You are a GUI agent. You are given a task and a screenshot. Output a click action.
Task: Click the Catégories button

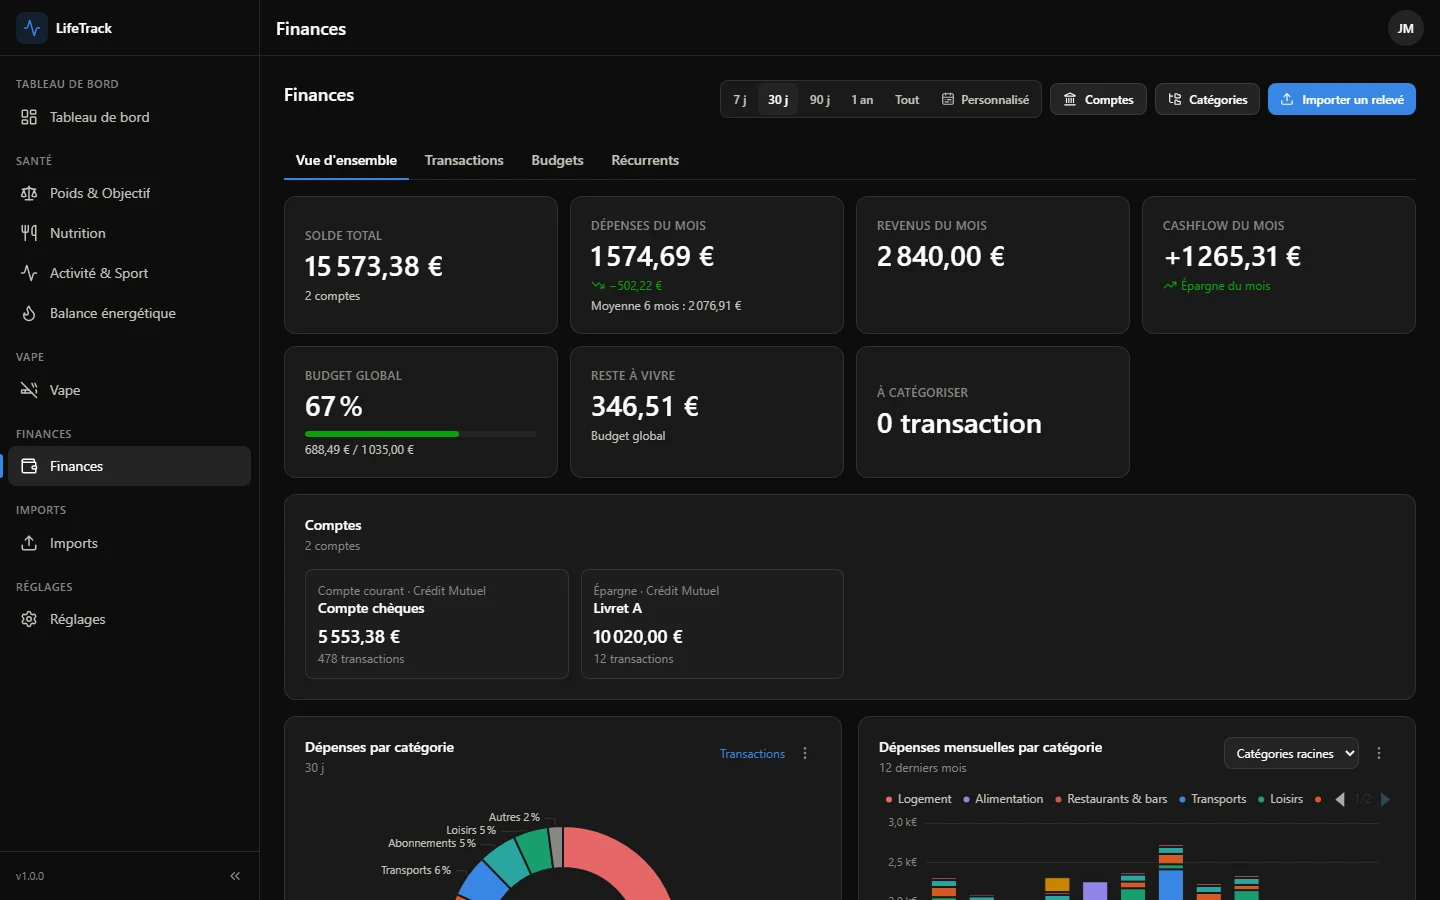pyautogui.click(x=1207, y=99)
